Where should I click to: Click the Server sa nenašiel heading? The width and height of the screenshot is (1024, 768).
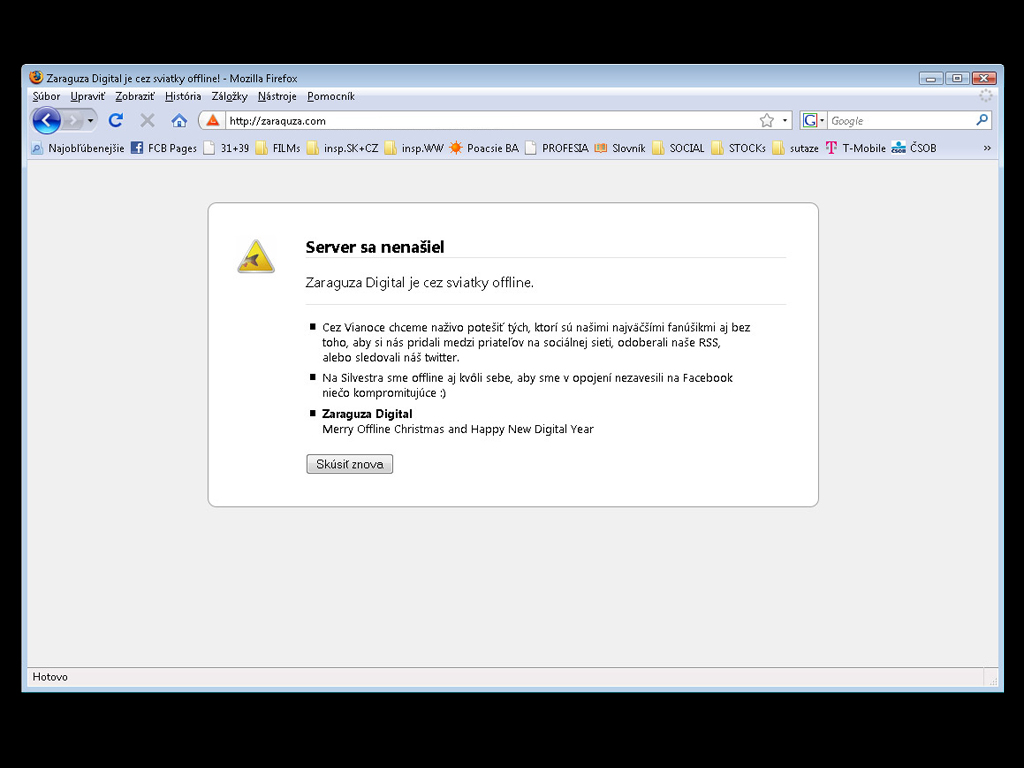click(x=375, y=247)
